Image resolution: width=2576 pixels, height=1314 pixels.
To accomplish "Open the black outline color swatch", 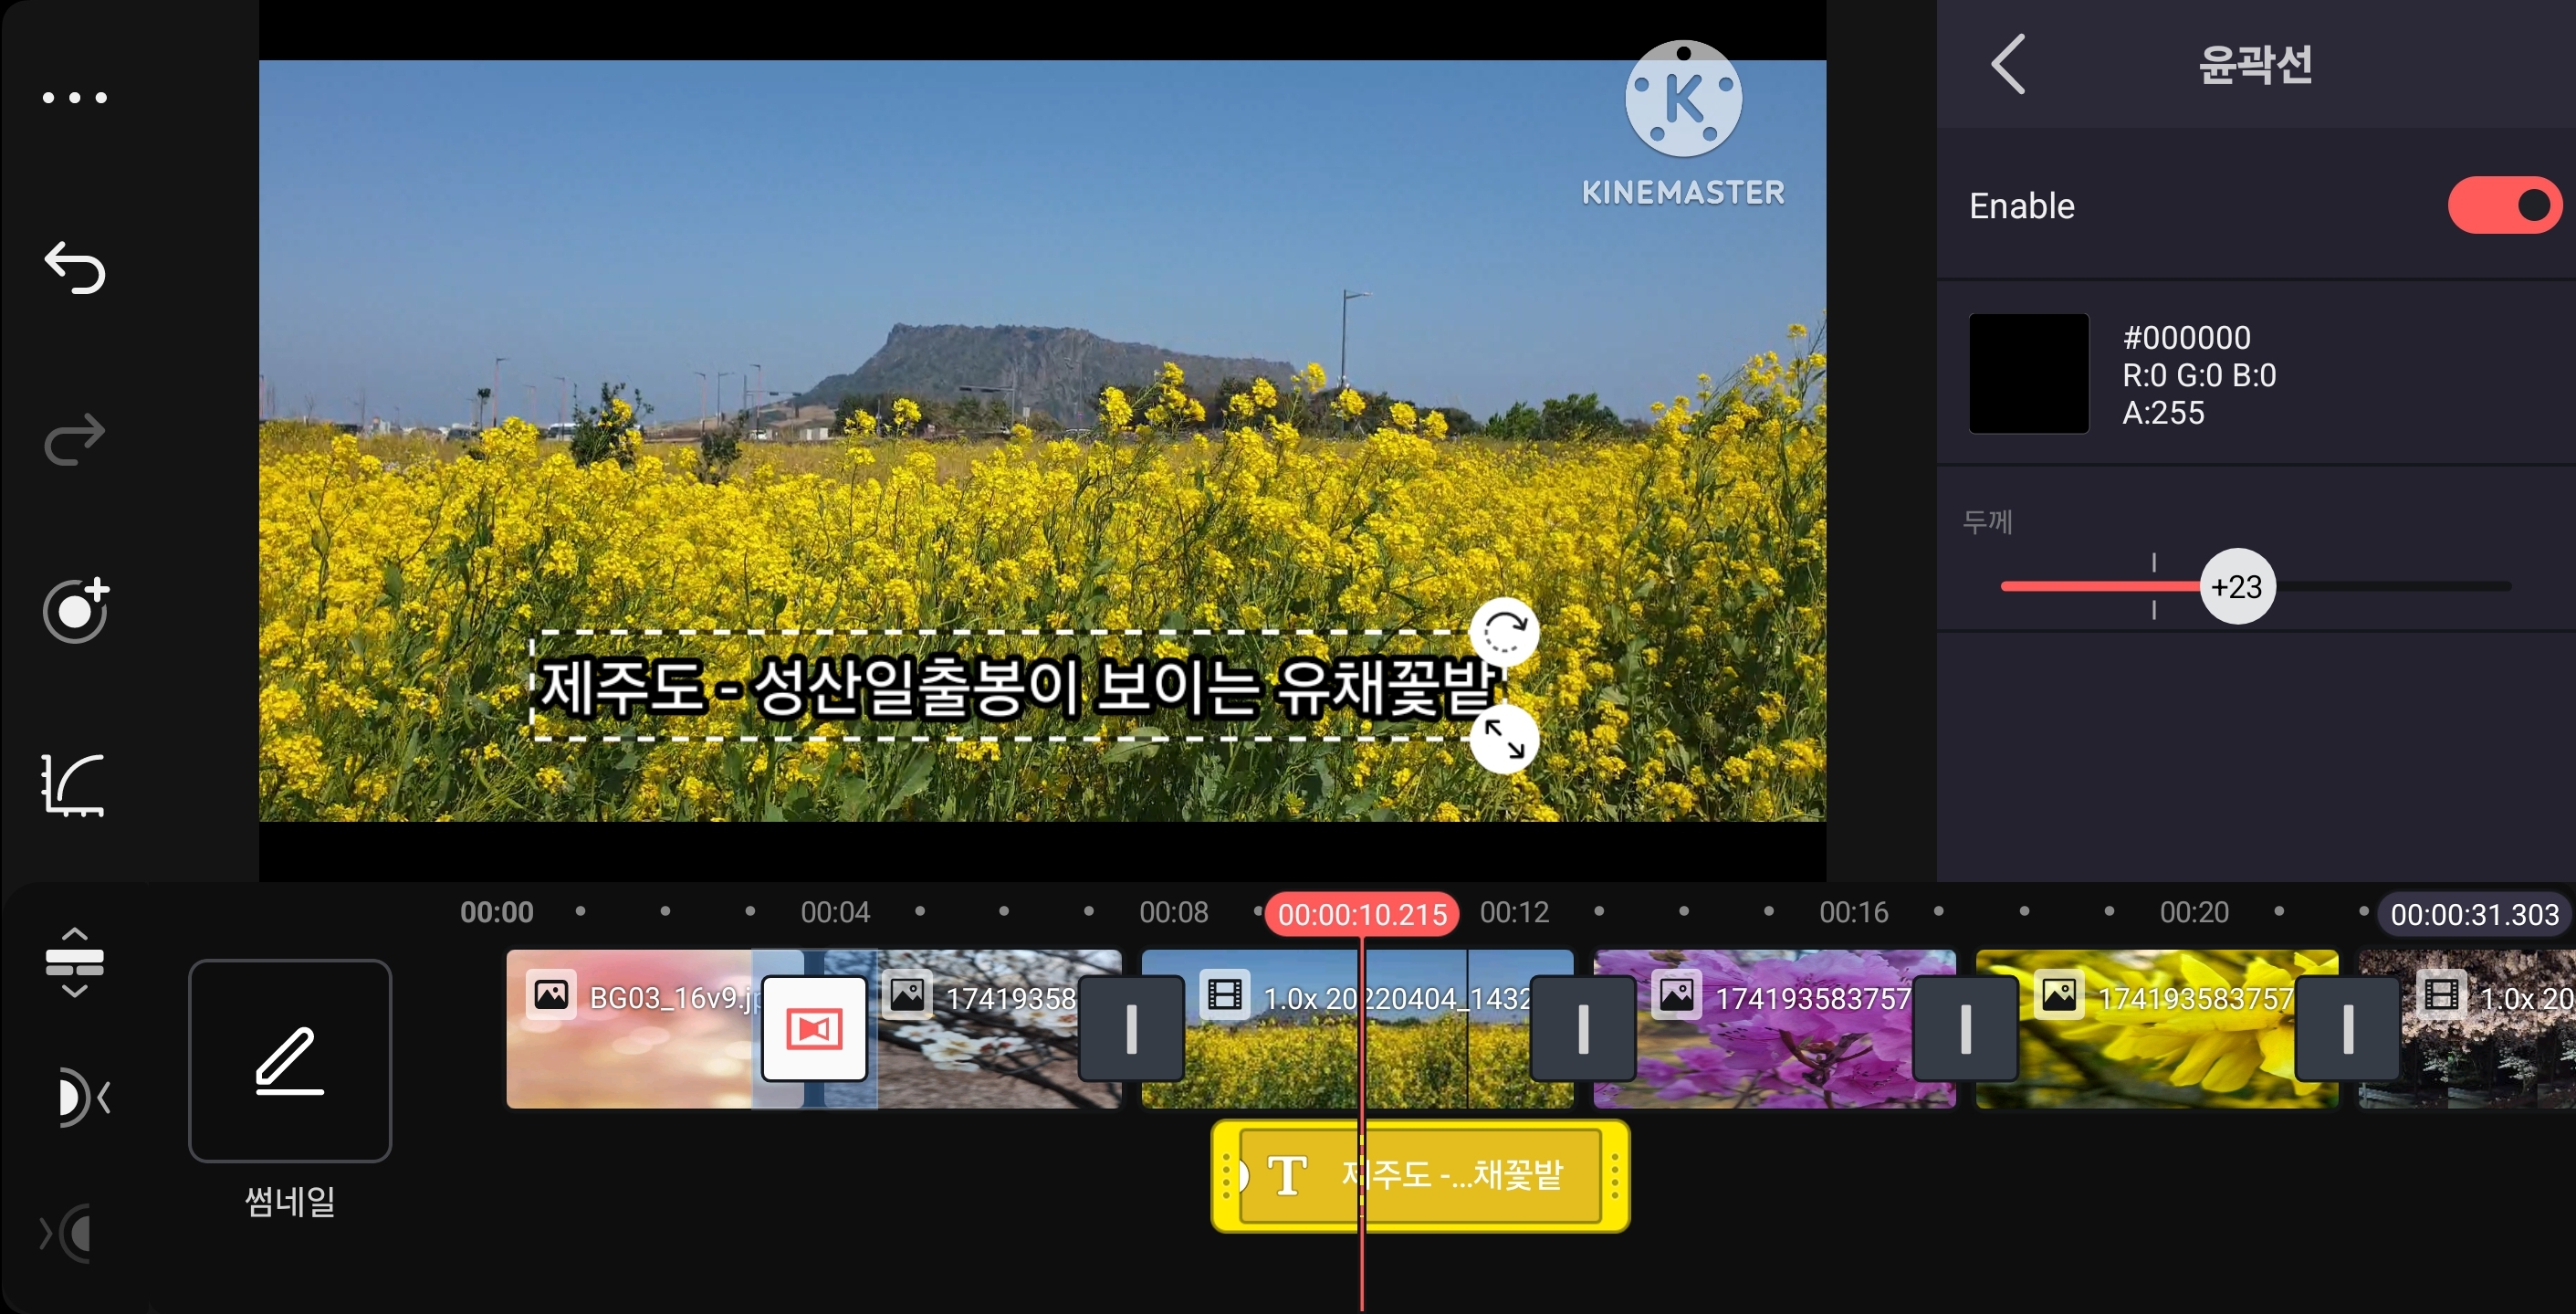I will (x=2028, y=374).
